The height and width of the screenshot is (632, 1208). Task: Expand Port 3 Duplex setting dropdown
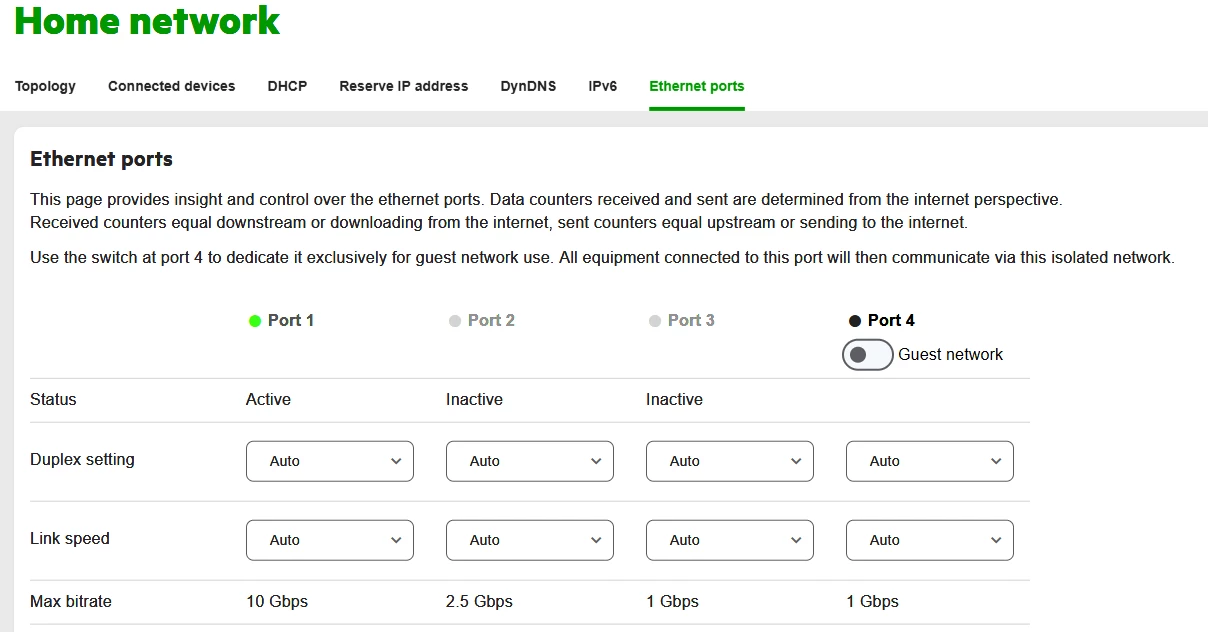729,461
